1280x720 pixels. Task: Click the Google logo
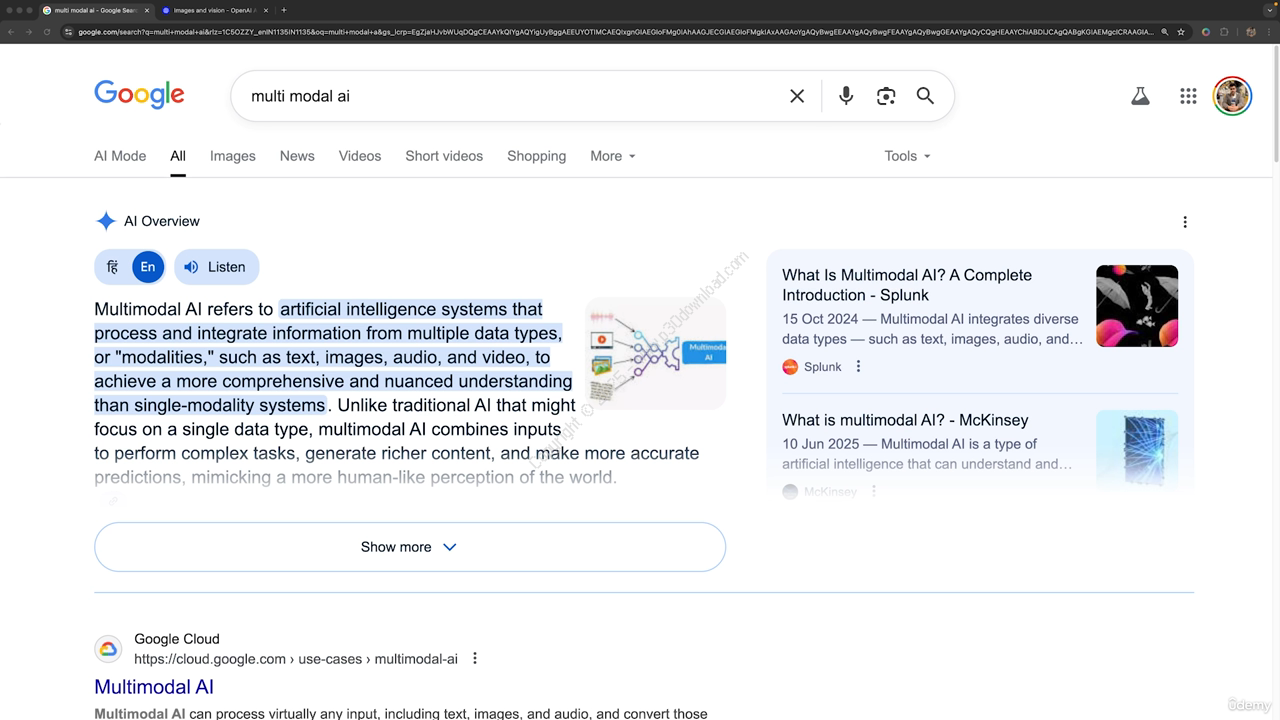(x=139, y=95)
